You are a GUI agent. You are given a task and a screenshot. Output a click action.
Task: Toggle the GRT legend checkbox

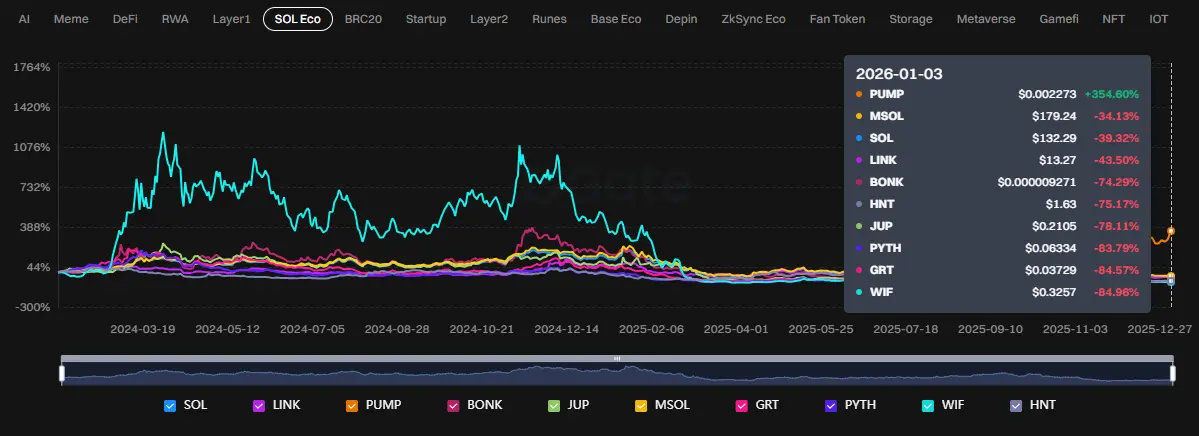(741, 405)
